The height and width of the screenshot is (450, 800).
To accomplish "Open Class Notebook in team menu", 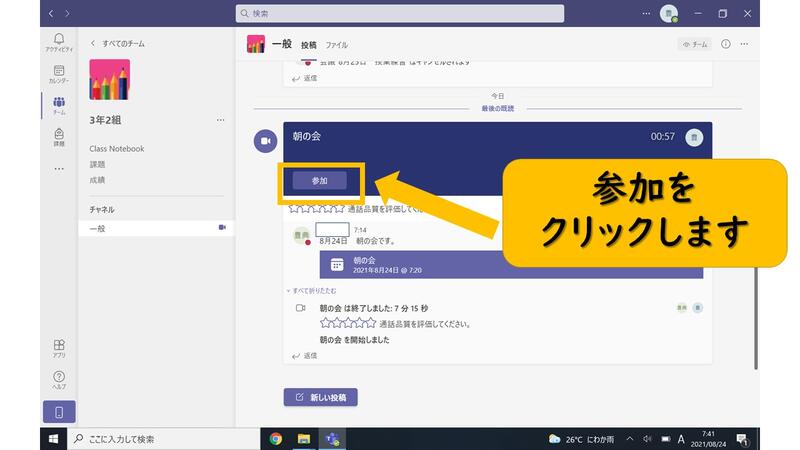I will pos(117,149).
